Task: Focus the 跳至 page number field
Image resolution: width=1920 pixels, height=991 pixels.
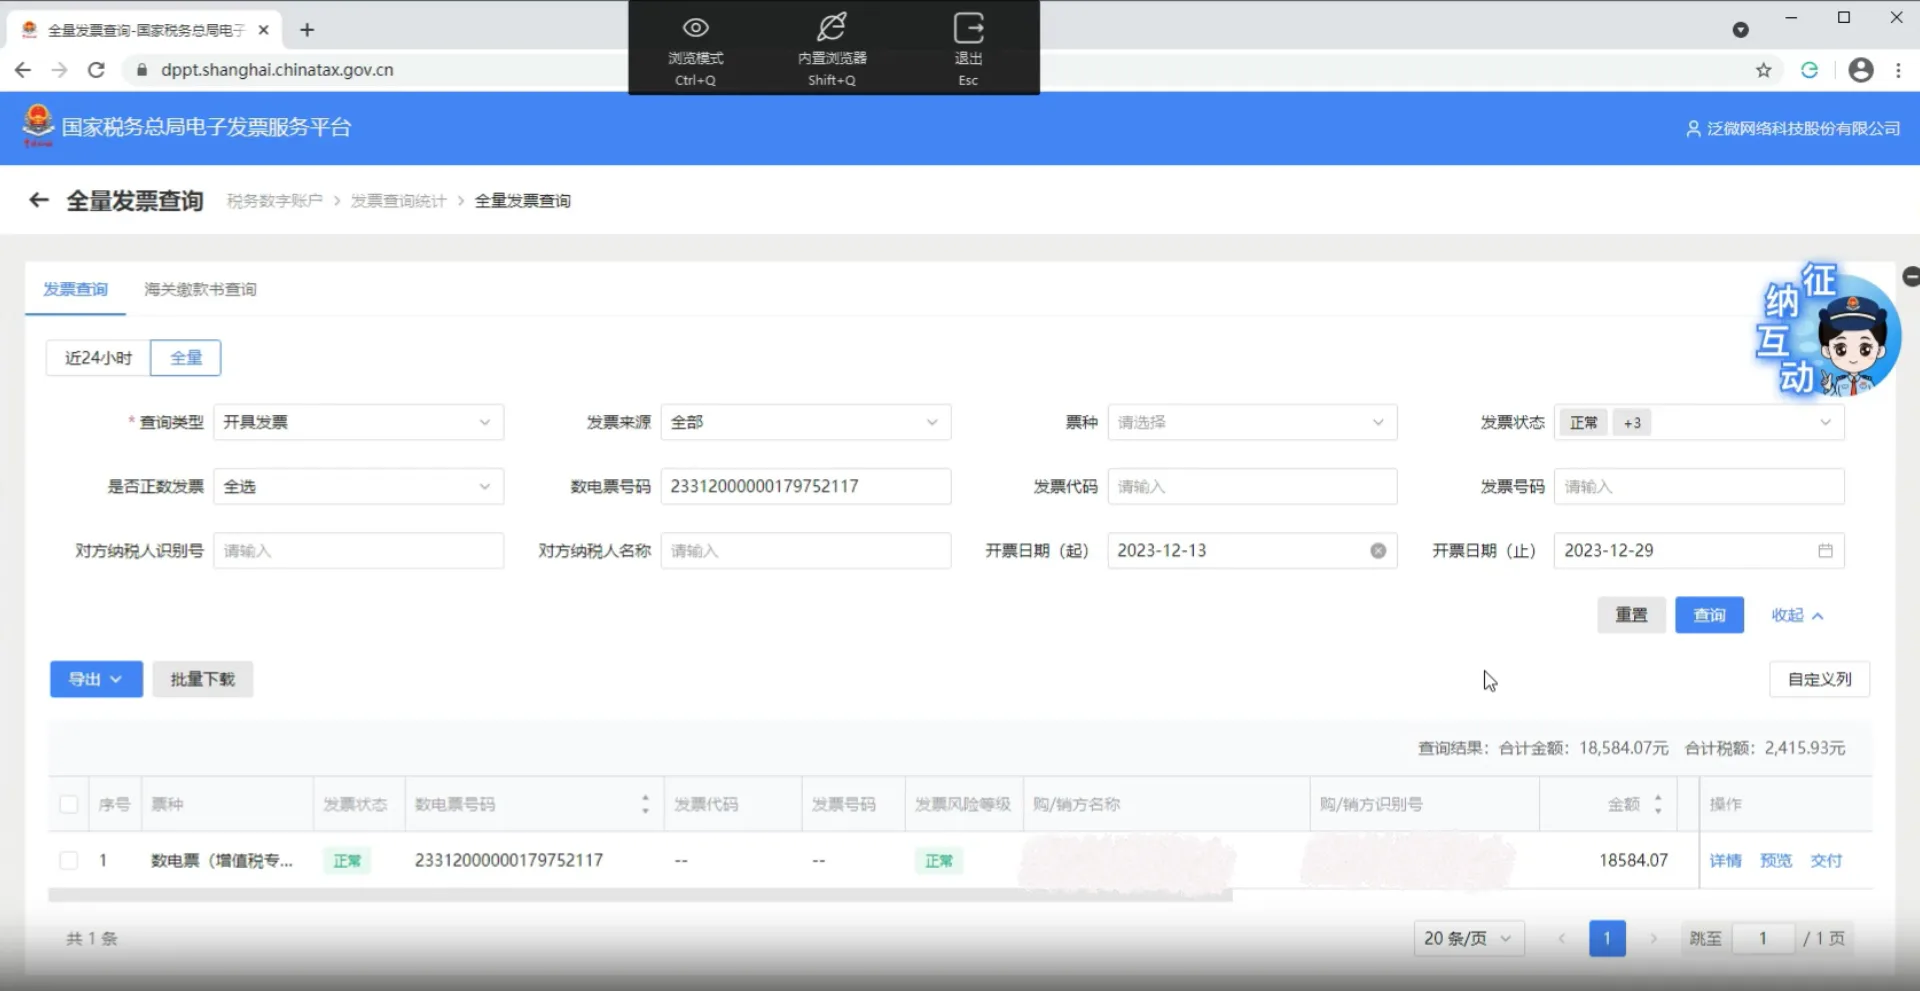Action: click(1763, 938)
